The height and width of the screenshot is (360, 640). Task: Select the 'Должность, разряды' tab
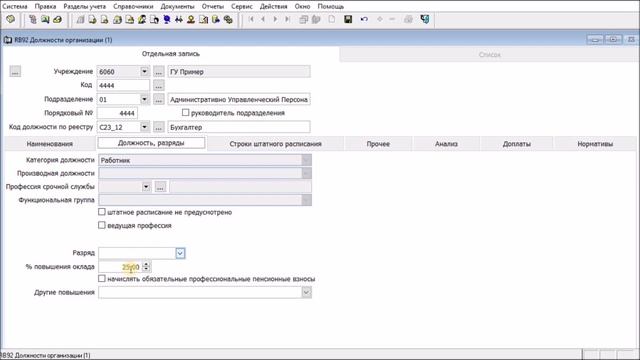[x=151, y=143]
